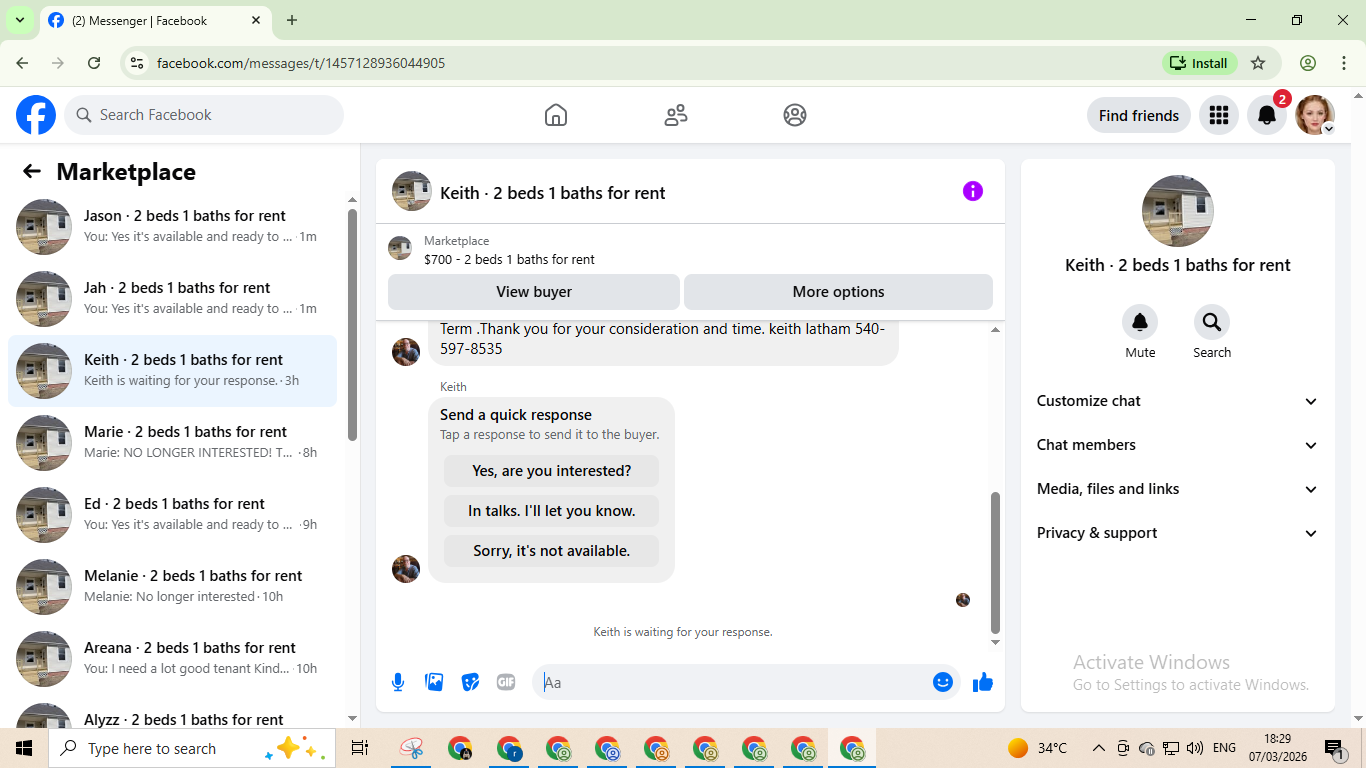The image size is (1366, 768).
Task: Click the View buyer button
Action: point(534,292)
